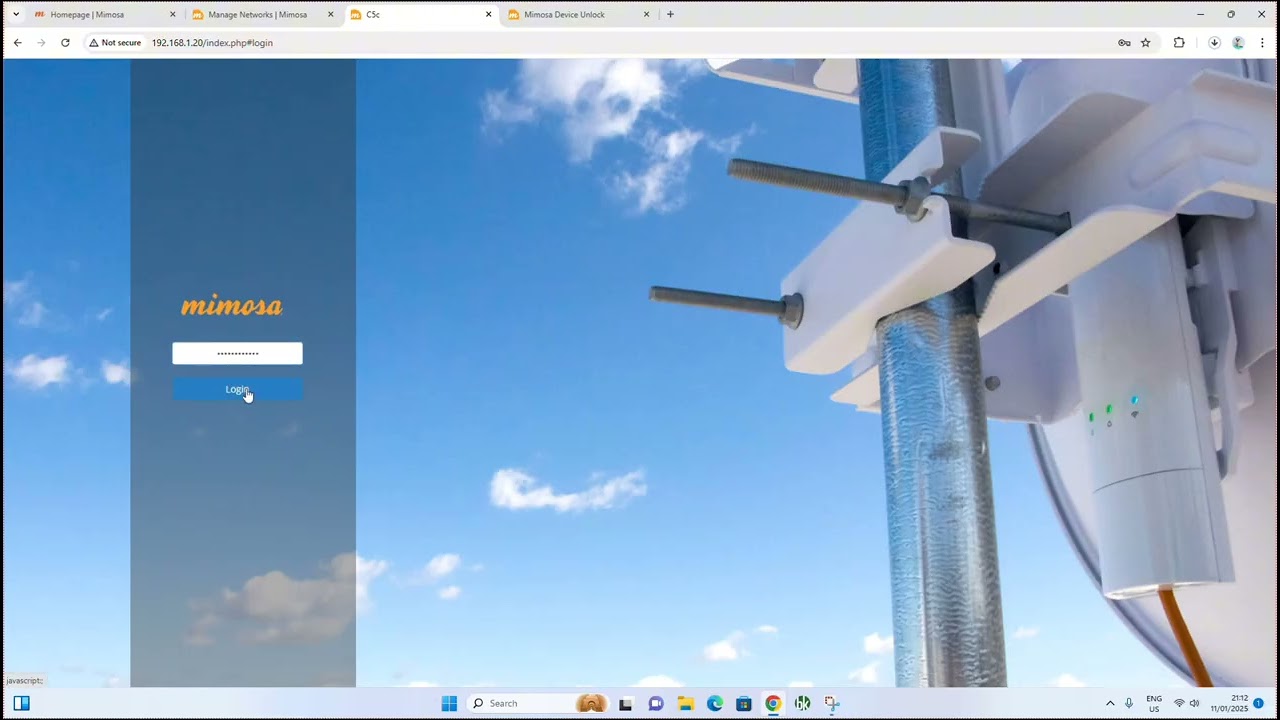Switch to Manage Networks | Mimosa tab

point(257,15)
